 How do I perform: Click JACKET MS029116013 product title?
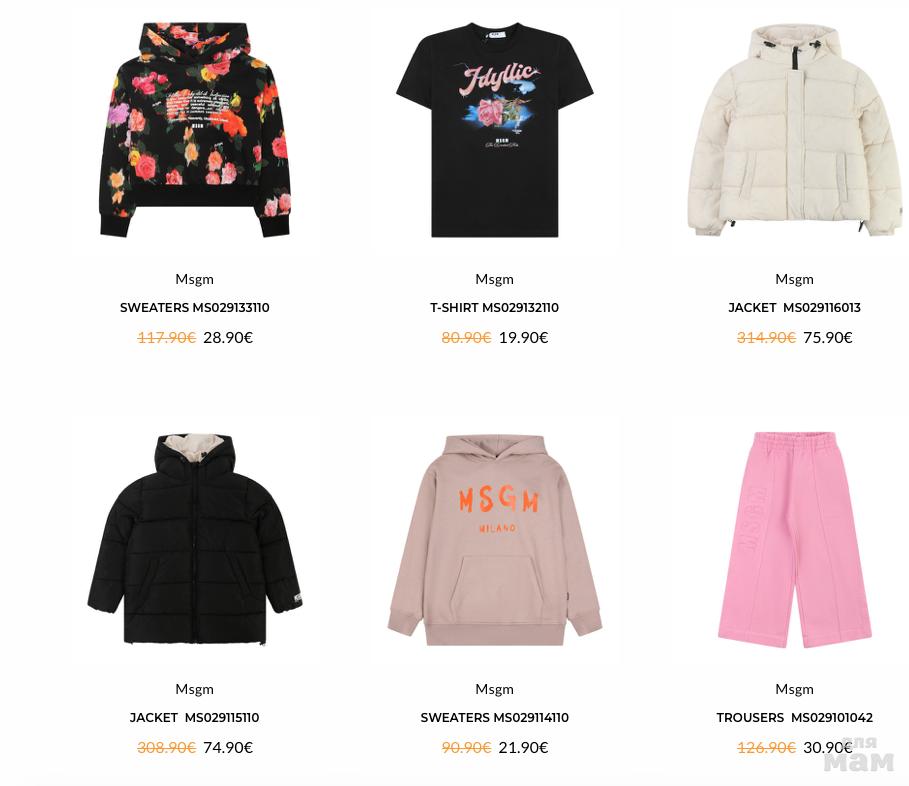coord(794,308)
